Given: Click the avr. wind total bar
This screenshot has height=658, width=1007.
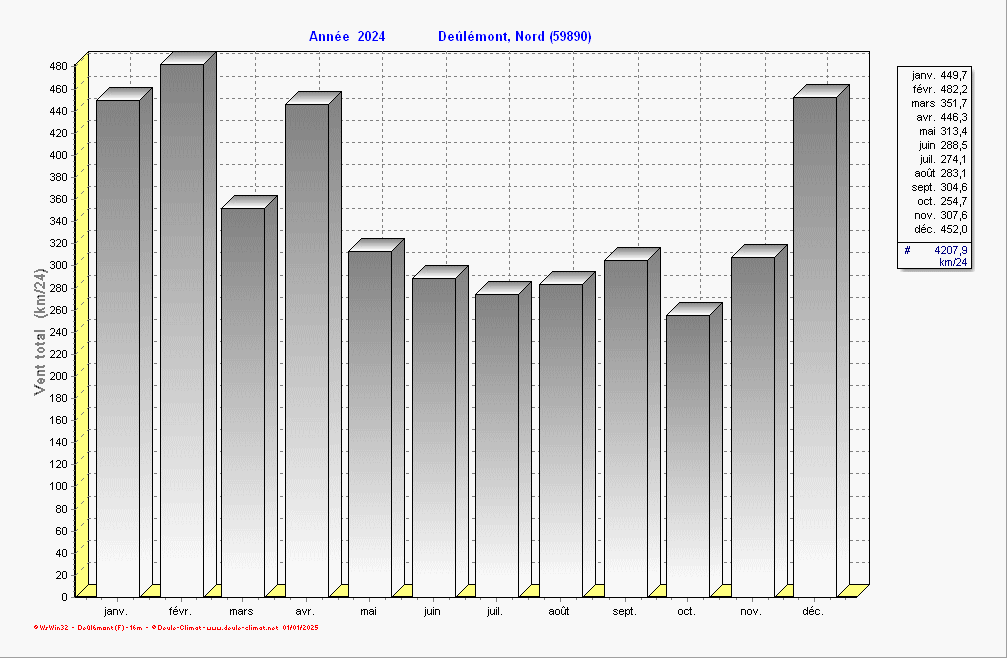Looking at the screenshot, I should pos(307,349).
